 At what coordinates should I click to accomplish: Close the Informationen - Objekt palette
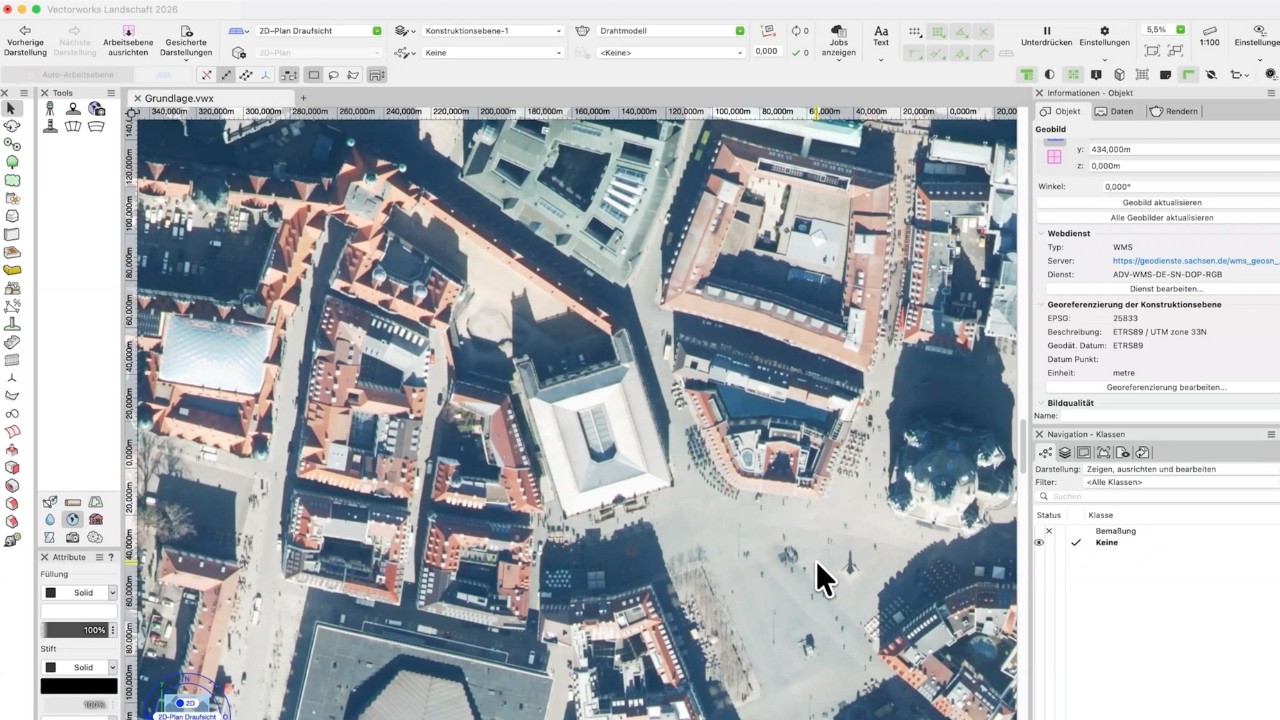1040,93
